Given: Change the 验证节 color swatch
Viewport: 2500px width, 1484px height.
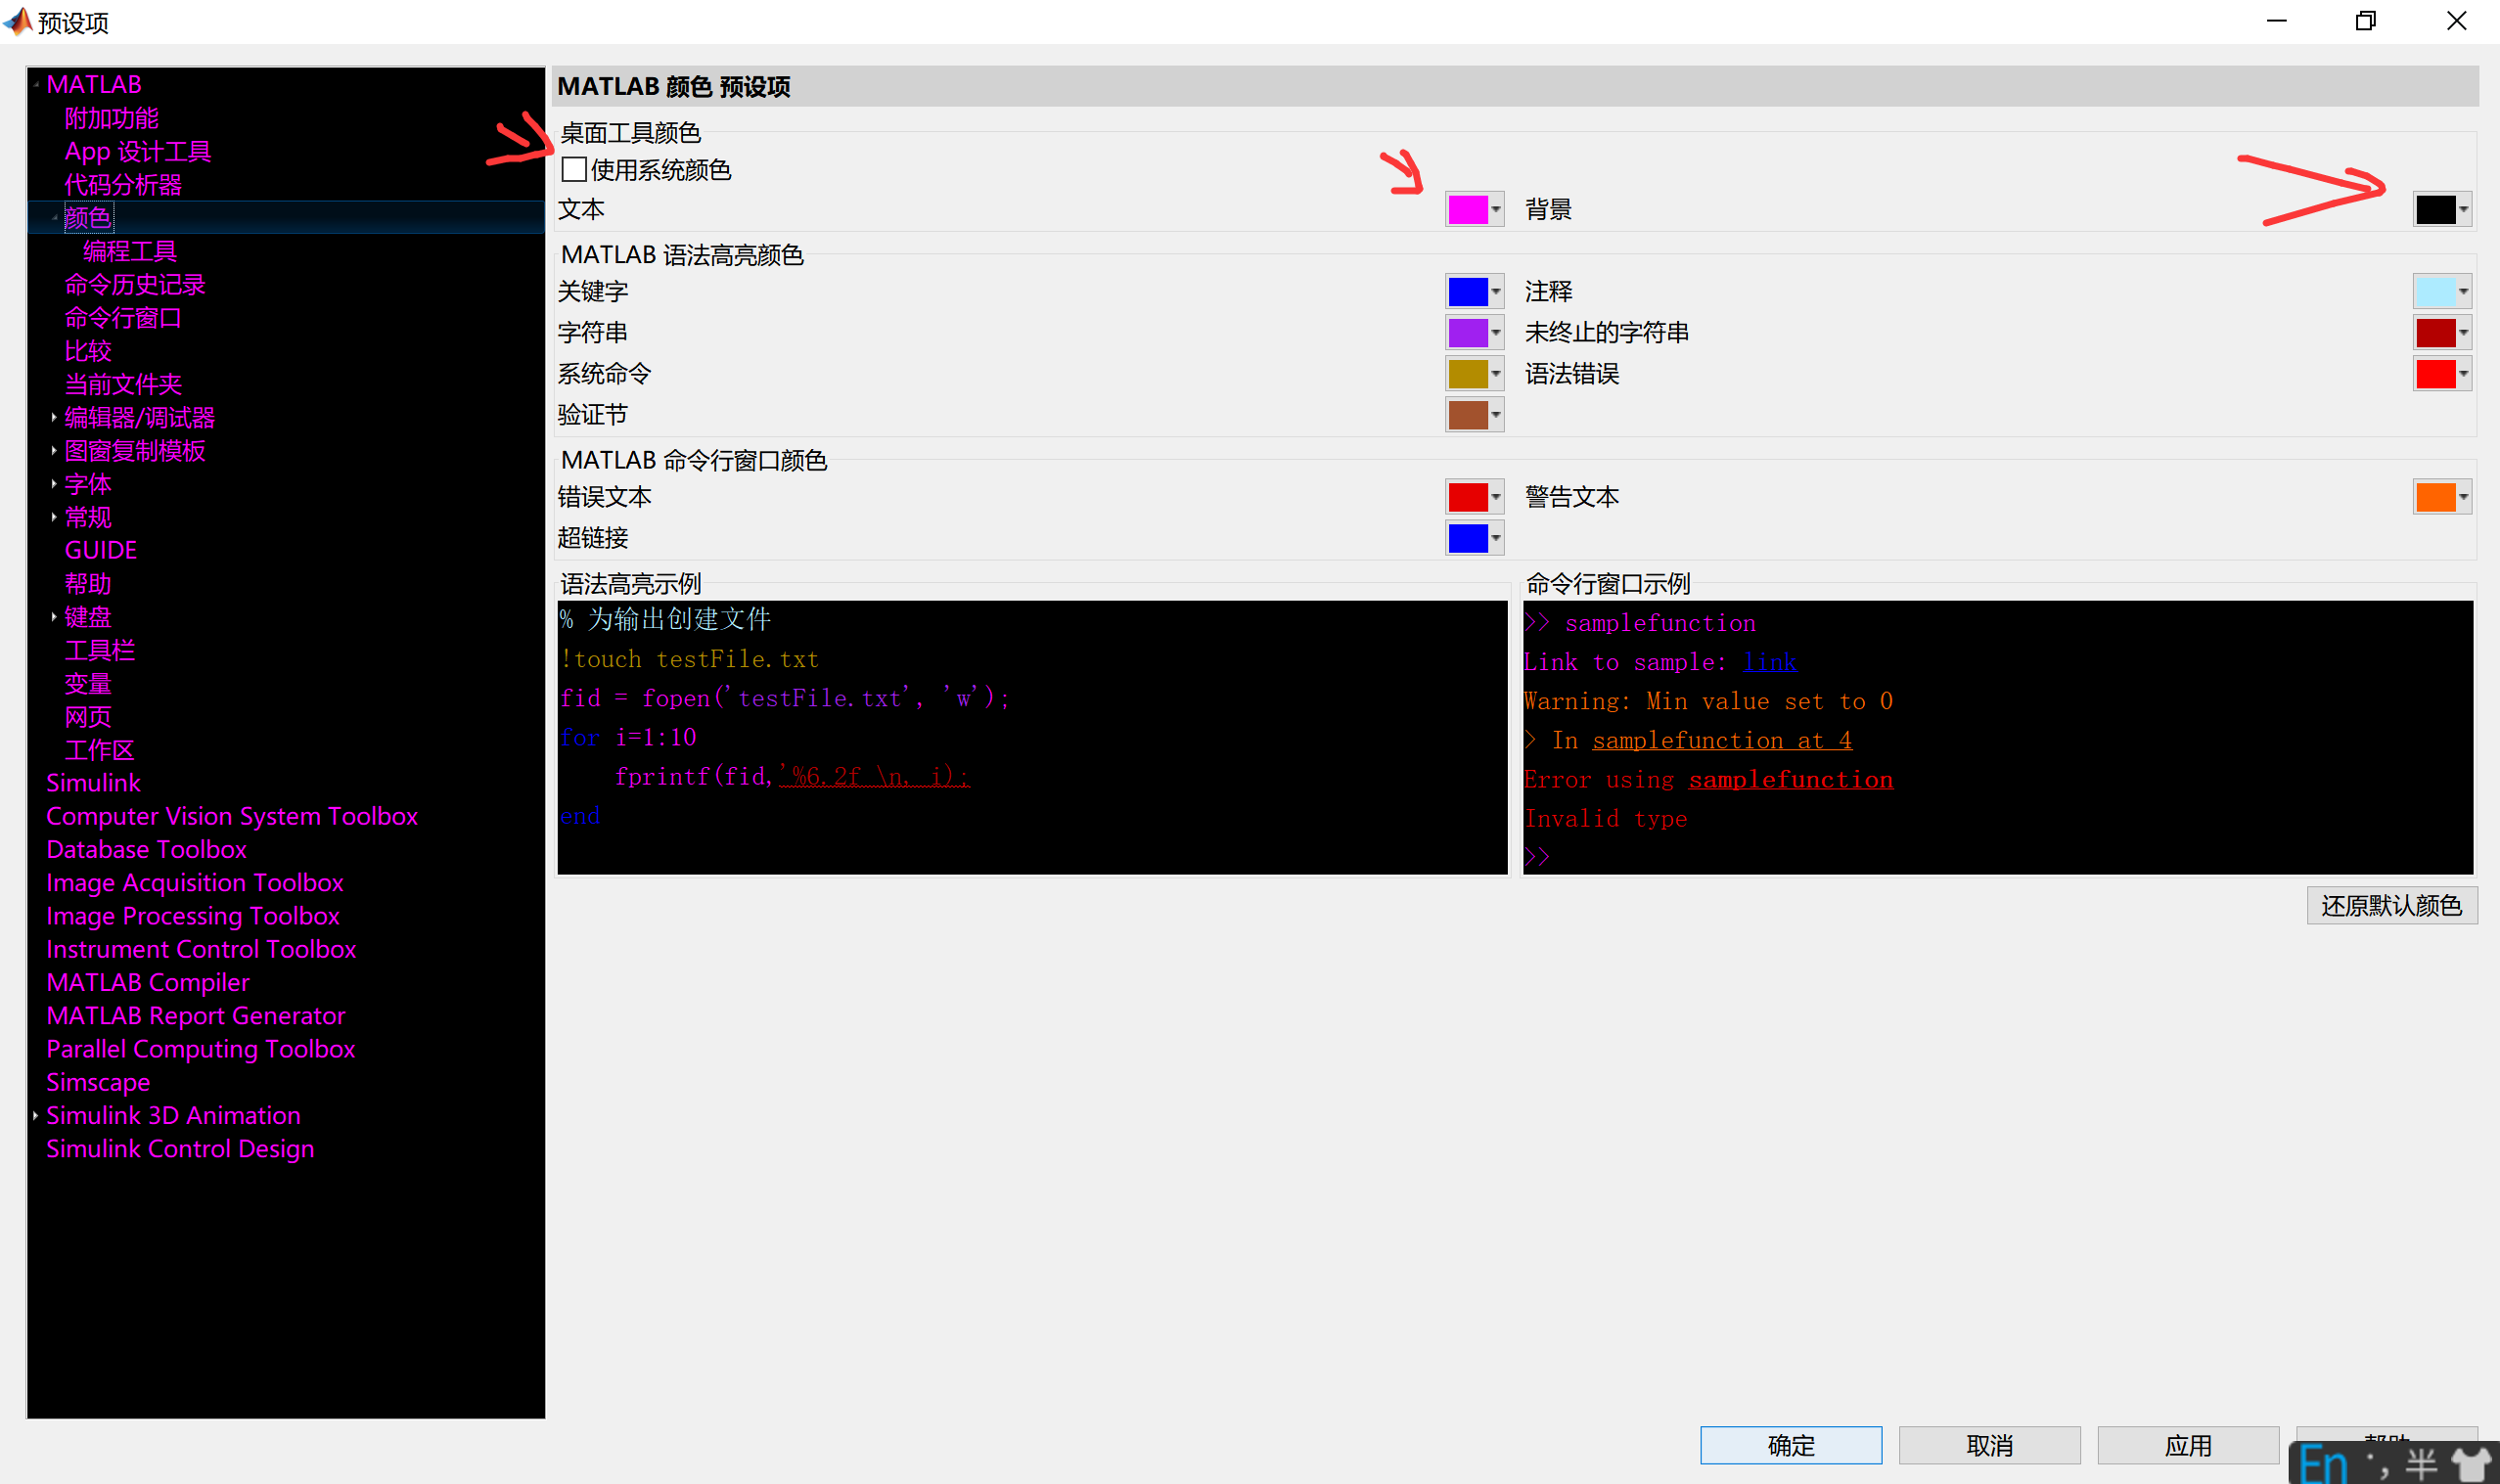Looking at the screenshot, I should click(1474, 414).
